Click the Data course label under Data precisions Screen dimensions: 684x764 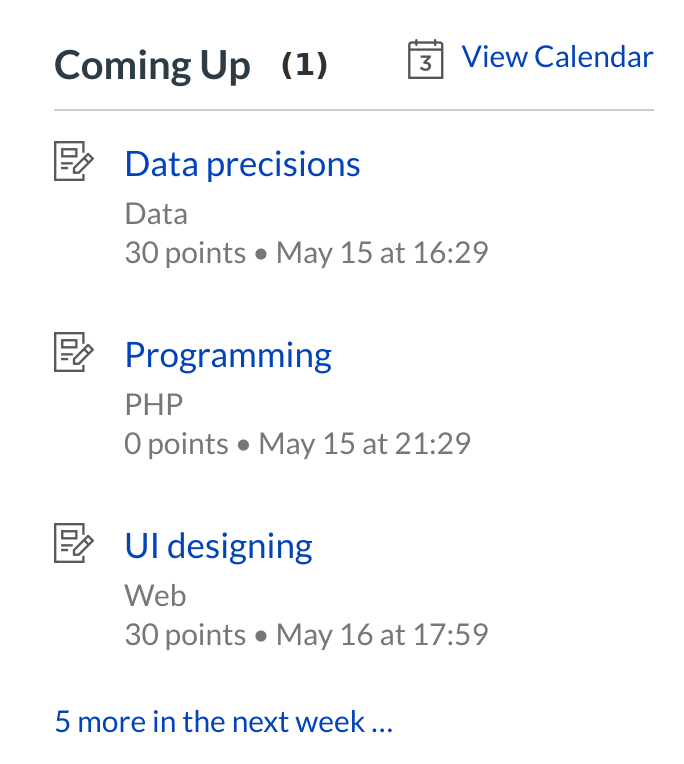coord(156,214)
